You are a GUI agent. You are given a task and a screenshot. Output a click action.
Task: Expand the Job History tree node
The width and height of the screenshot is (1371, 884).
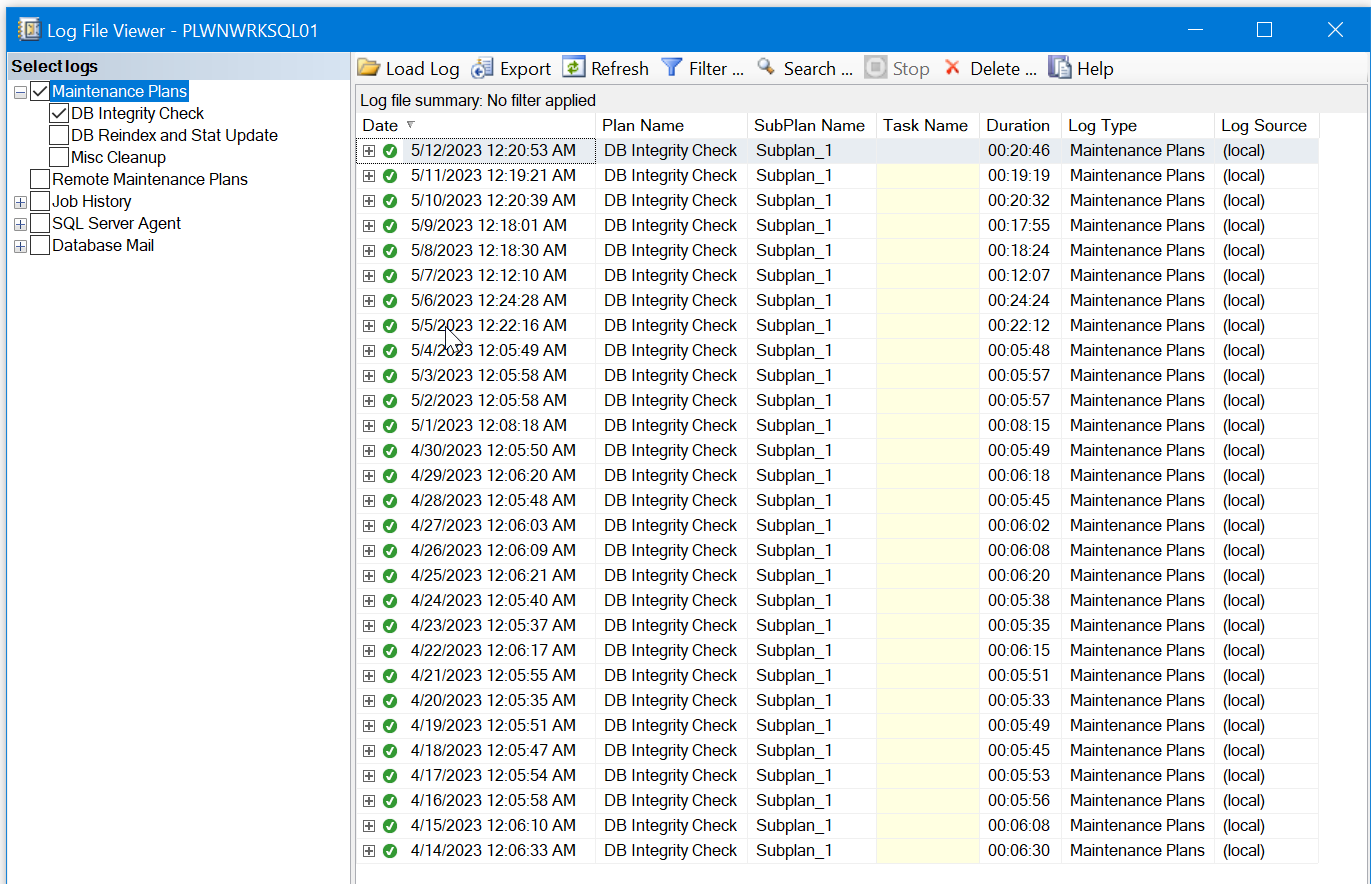pyautogui.click(x=20, y=202)
